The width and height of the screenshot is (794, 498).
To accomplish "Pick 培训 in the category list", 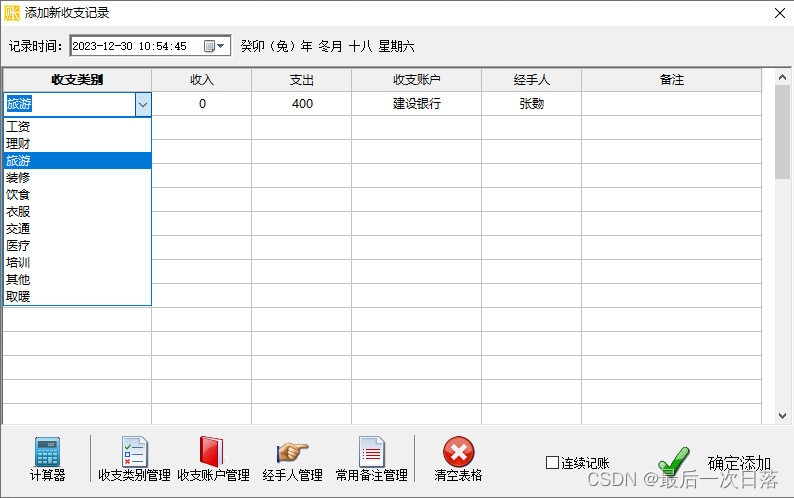I will coord(77,262).
